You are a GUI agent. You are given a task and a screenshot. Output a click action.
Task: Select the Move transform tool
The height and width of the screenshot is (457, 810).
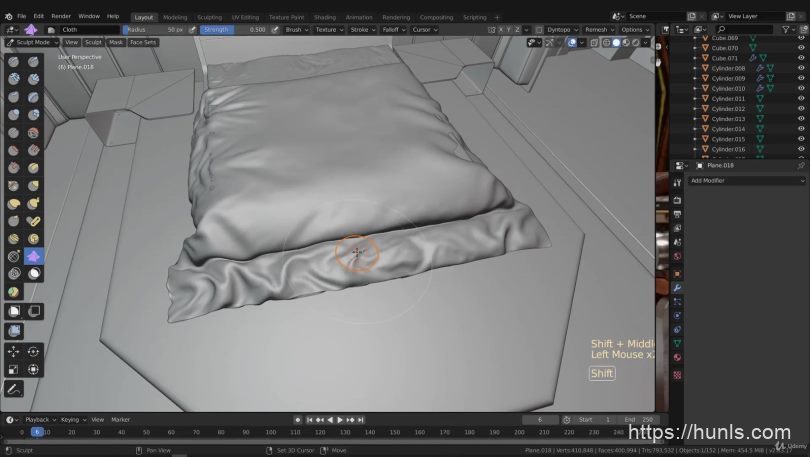[13, 352]
